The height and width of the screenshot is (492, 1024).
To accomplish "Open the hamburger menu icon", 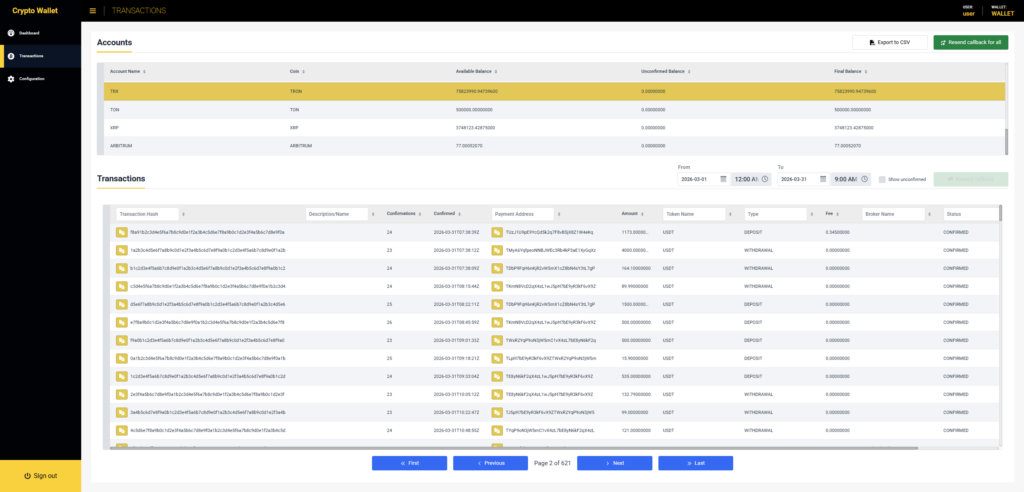I will click(x=93, y=10).
